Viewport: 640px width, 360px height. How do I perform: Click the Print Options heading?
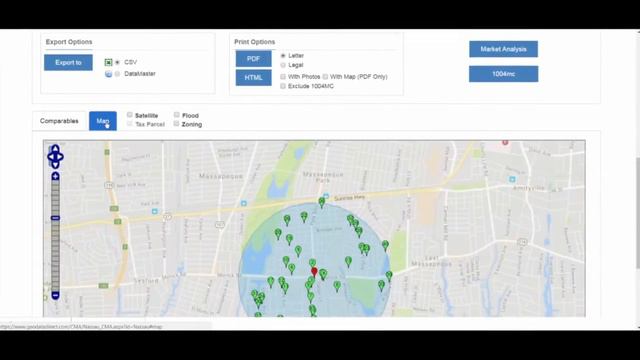[x=254, y=42]
